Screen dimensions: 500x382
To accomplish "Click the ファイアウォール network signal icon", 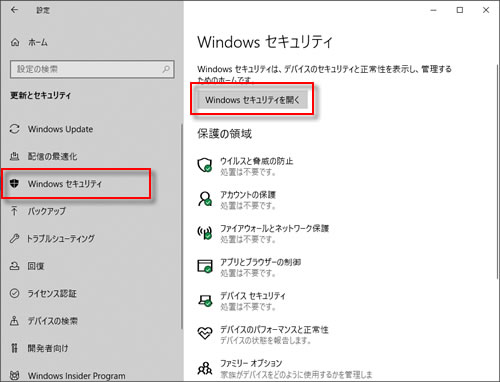I will [205, 232].
